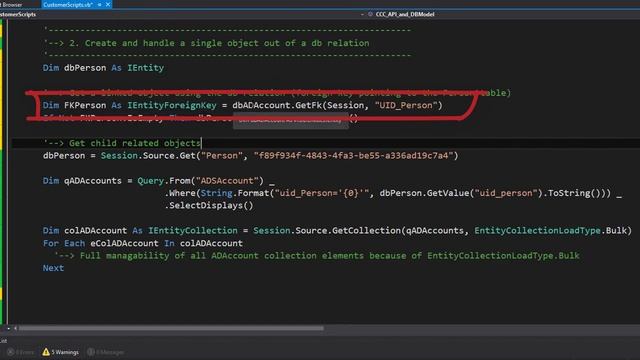Toggle the 5 Warnings filter

60,352
